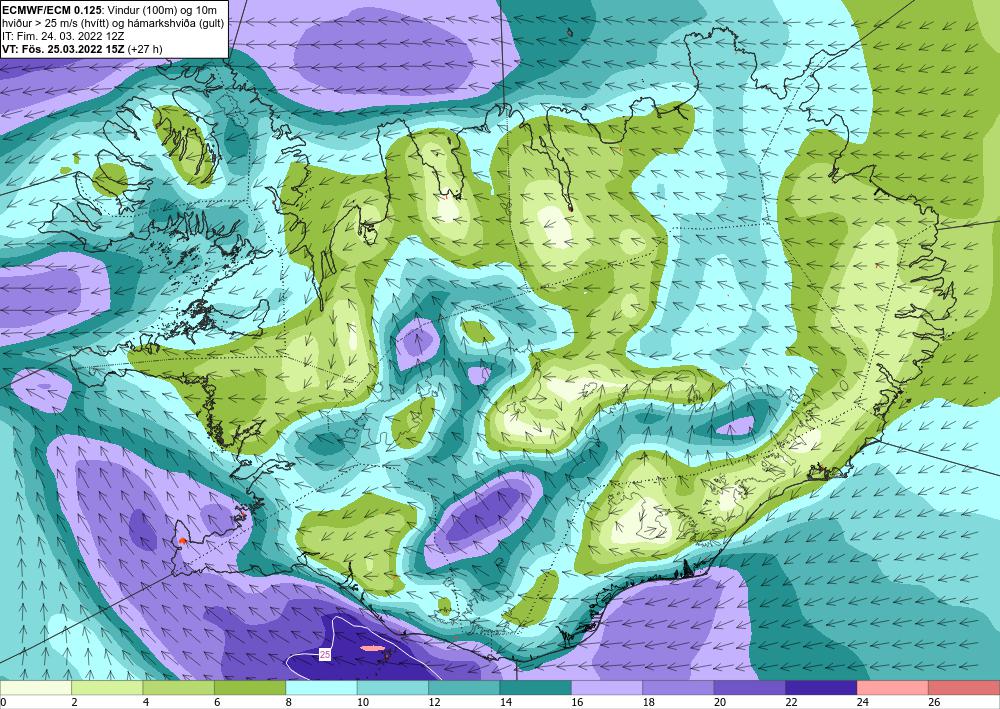Click the light lavender 16–18 m/s legend swatch
Viewport: 1000px width, 709px height.
[x=607, y=688]
